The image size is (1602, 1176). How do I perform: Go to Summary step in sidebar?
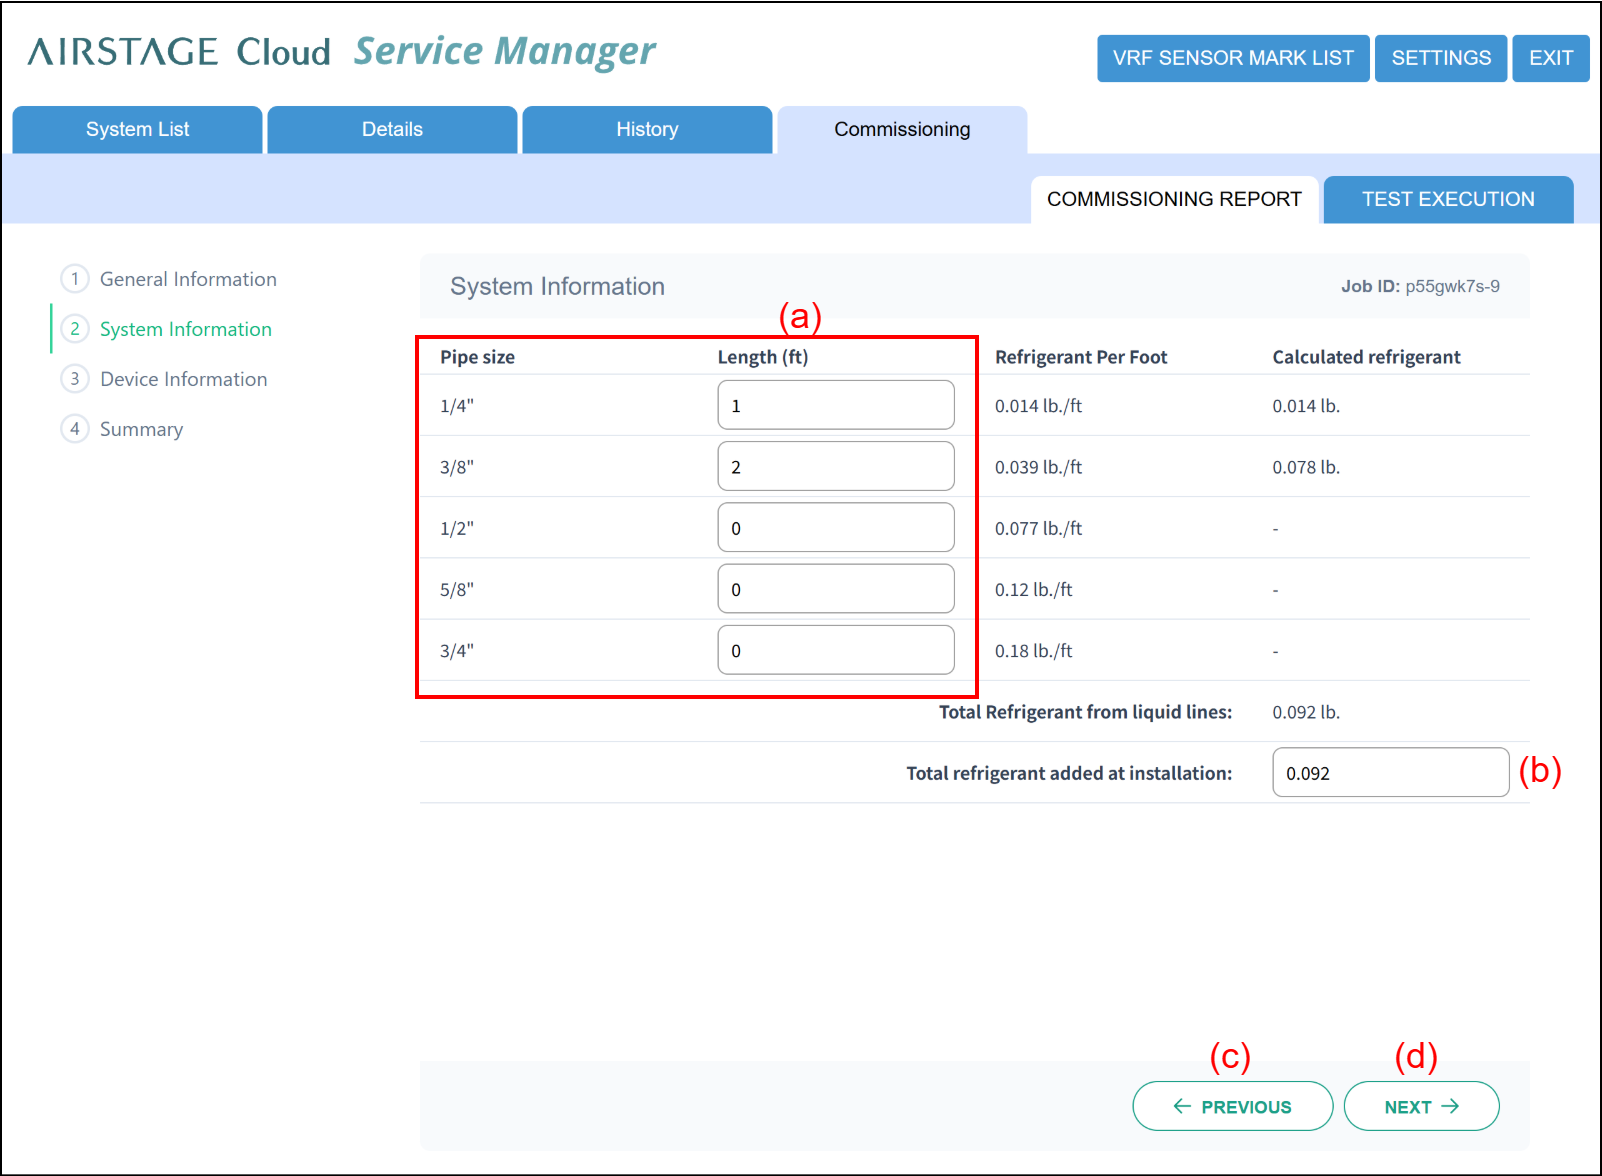coord(141,429)
